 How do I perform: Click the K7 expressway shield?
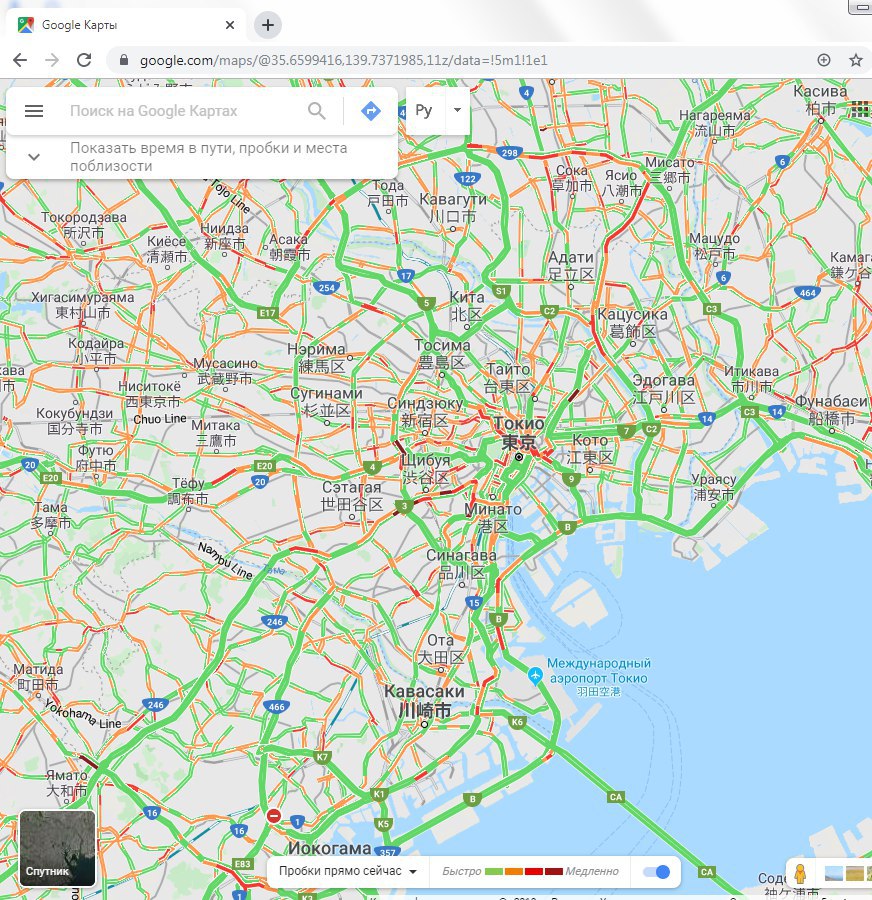click(322, 757)
